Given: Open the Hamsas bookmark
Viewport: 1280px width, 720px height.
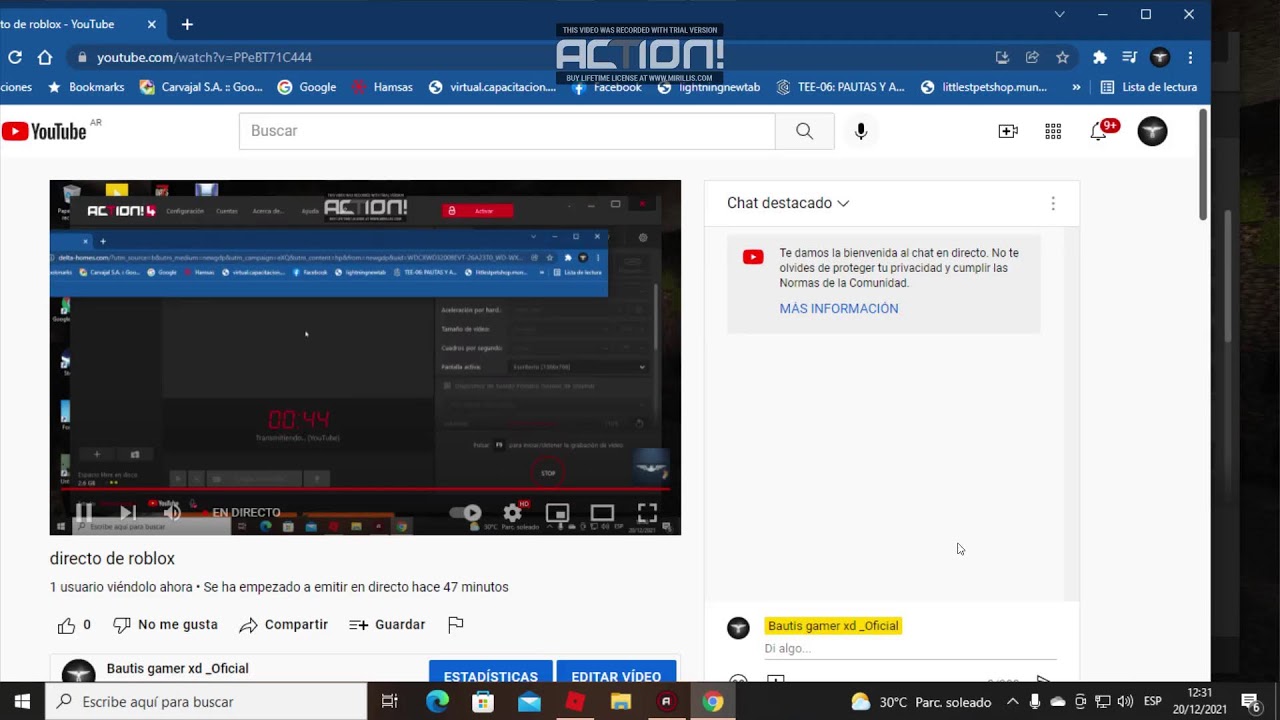Looking at the screenshot, I should click(382, 87).
